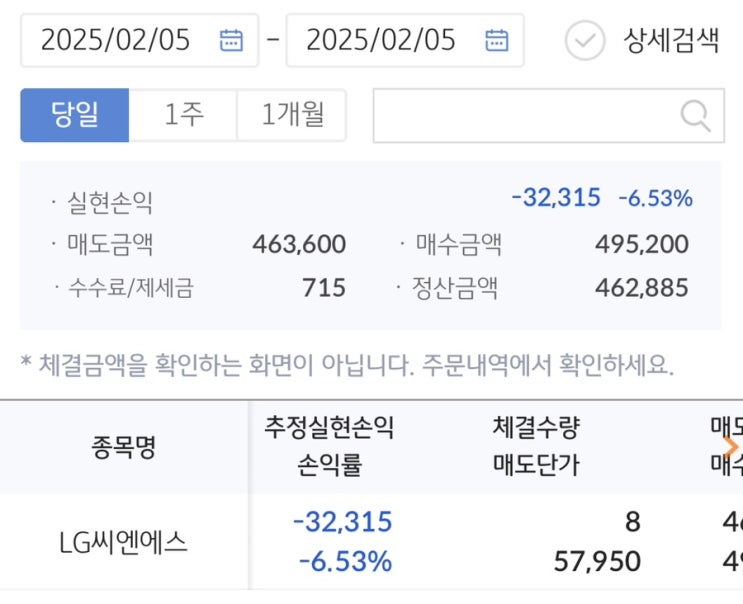The image size is (743, 604).
Task: Switch to the 1주 period tab
Action: click(183, 115)
